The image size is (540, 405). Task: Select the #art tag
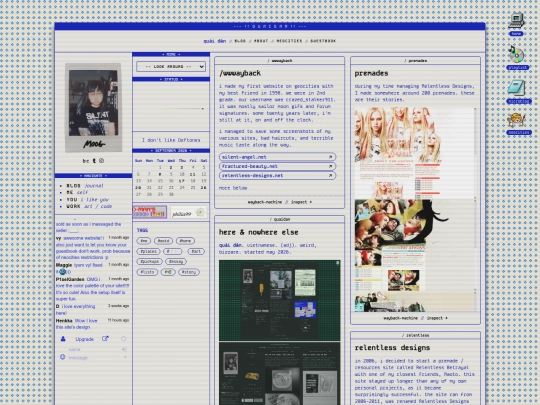196,251
